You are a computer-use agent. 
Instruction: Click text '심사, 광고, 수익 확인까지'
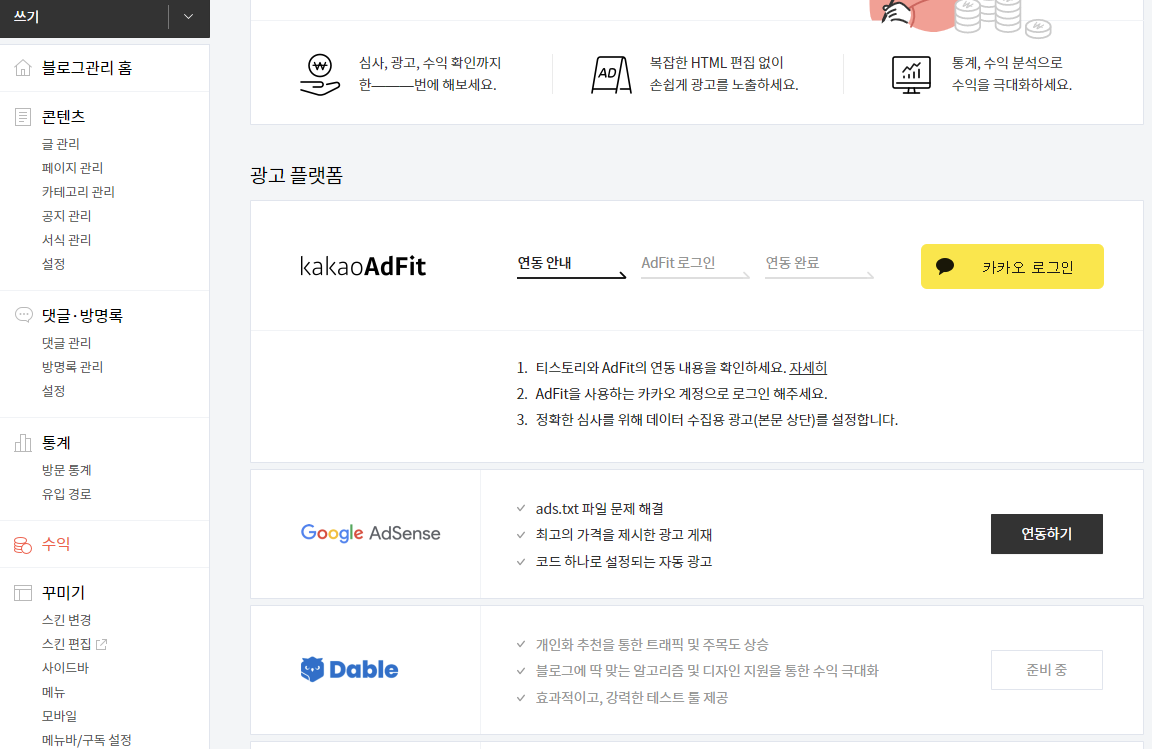coord(430,62)
